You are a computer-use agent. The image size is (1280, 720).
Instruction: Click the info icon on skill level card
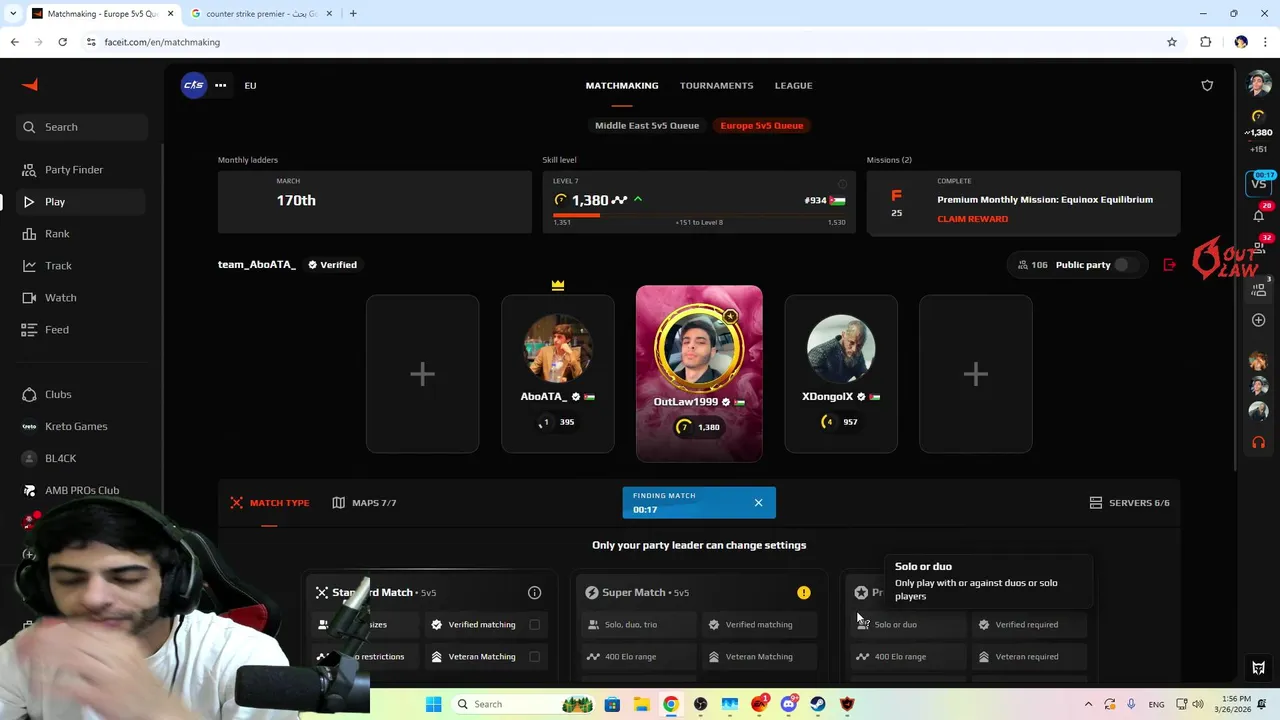click(x=842, y=184)
